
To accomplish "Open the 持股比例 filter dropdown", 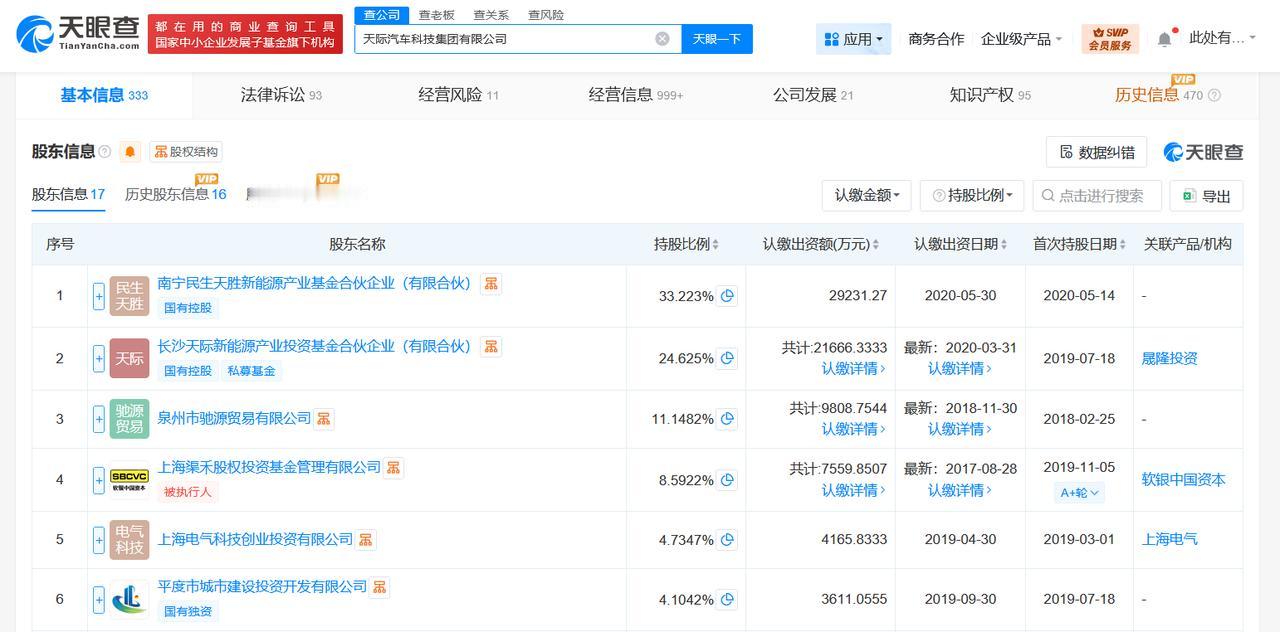I will 972,196.
